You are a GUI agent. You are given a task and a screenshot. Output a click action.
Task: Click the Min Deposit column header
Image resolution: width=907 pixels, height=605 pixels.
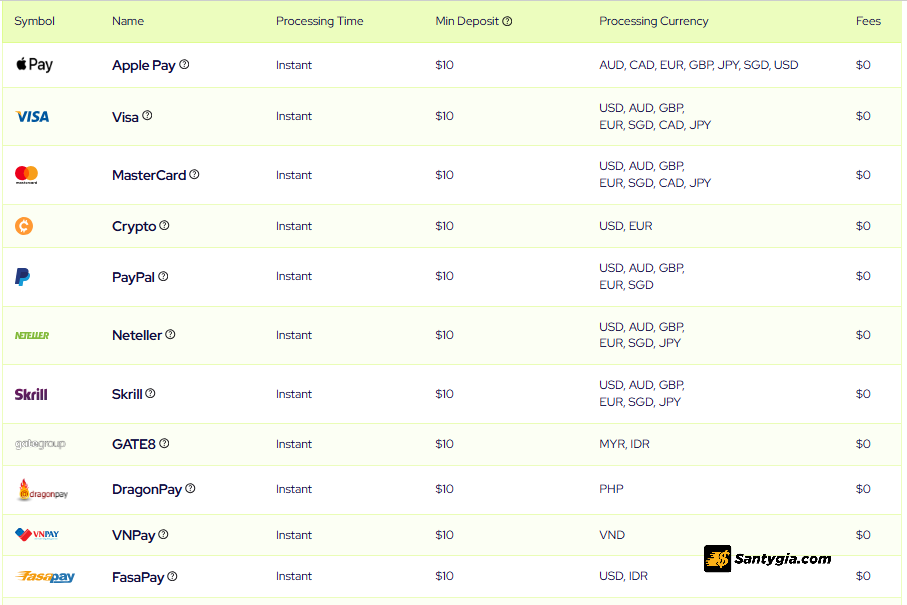[467, 21]
